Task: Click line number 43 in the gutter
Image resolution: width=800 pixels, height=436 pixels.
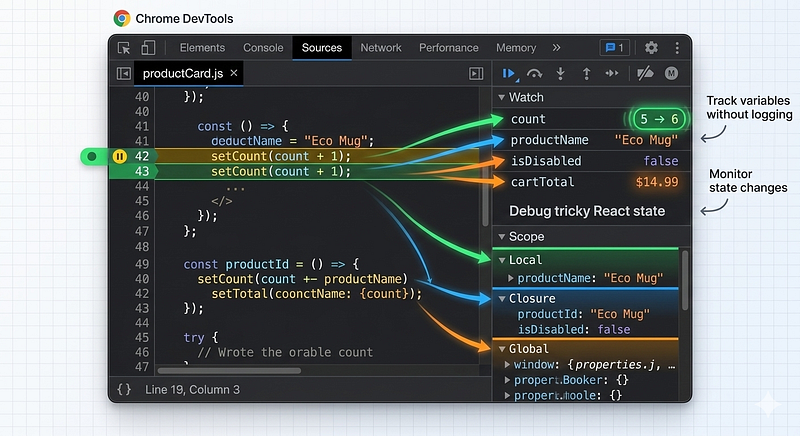Action: coord(142,171)
